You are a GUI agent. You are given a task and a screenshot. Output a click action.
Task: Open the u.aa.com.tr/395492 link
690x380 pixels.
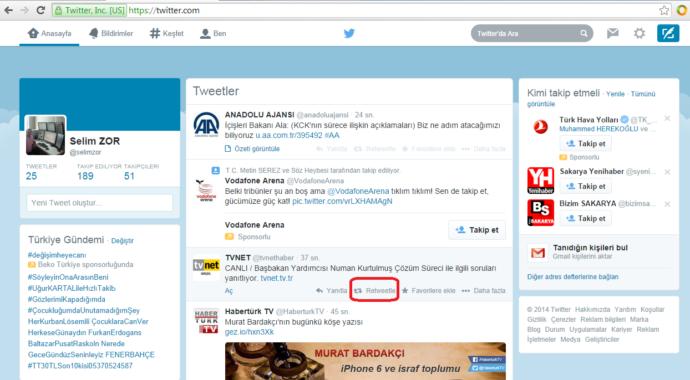pos(289,135)
